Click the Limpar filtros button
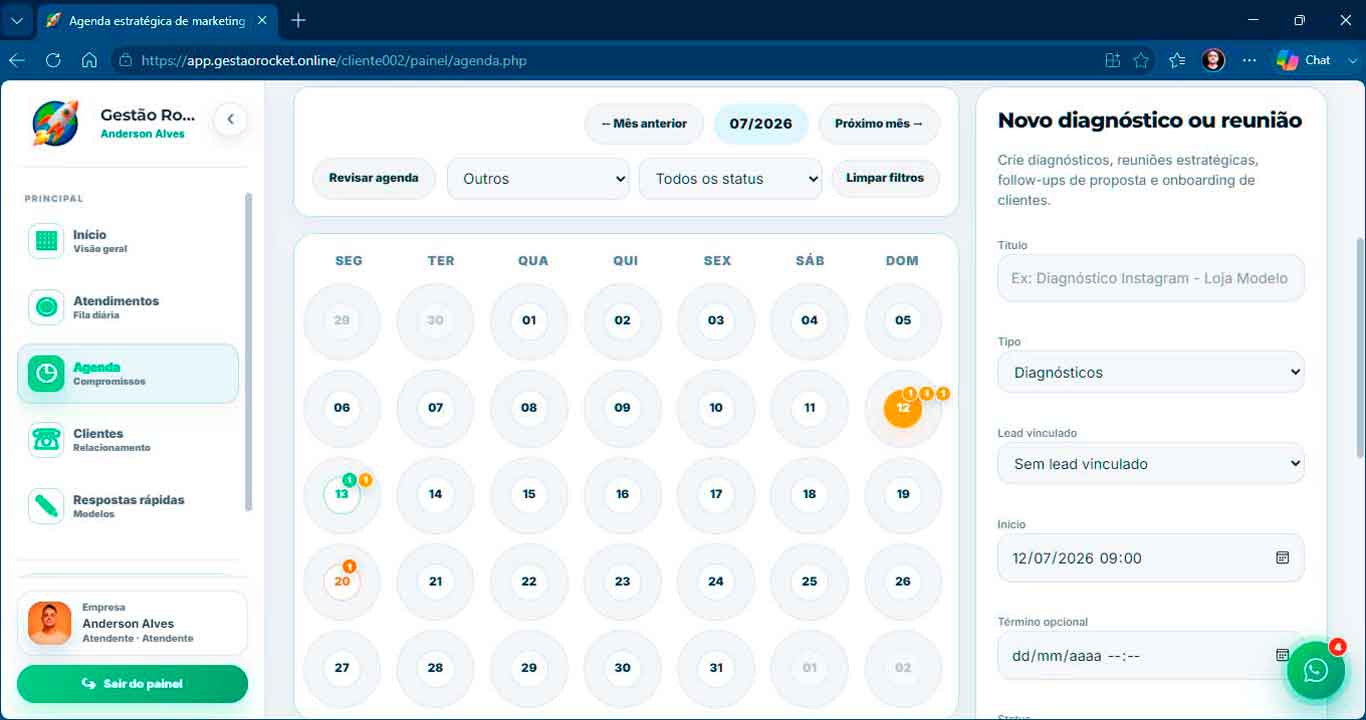 (885, 178)
